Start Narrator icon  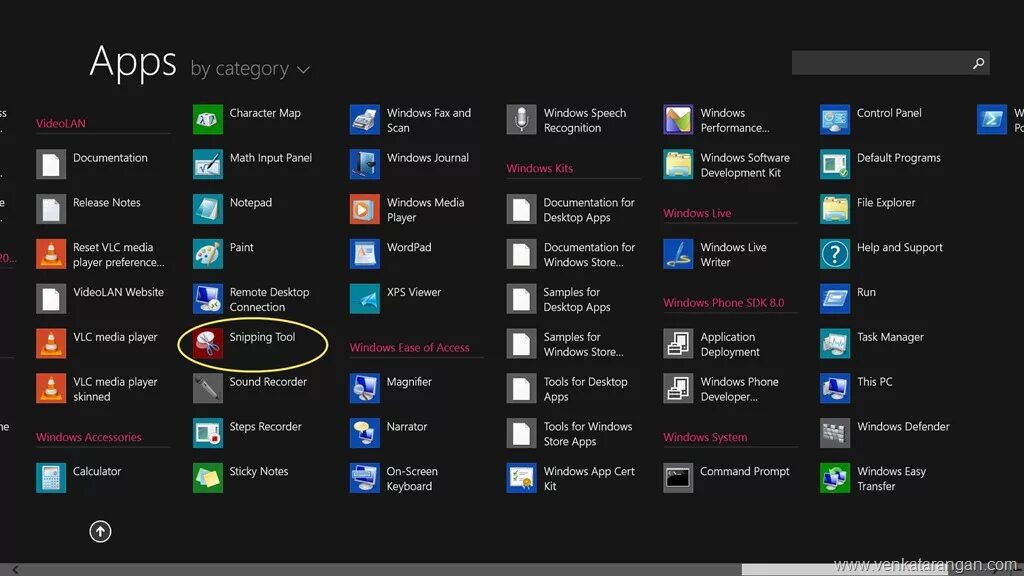click(x=364, y=433)
